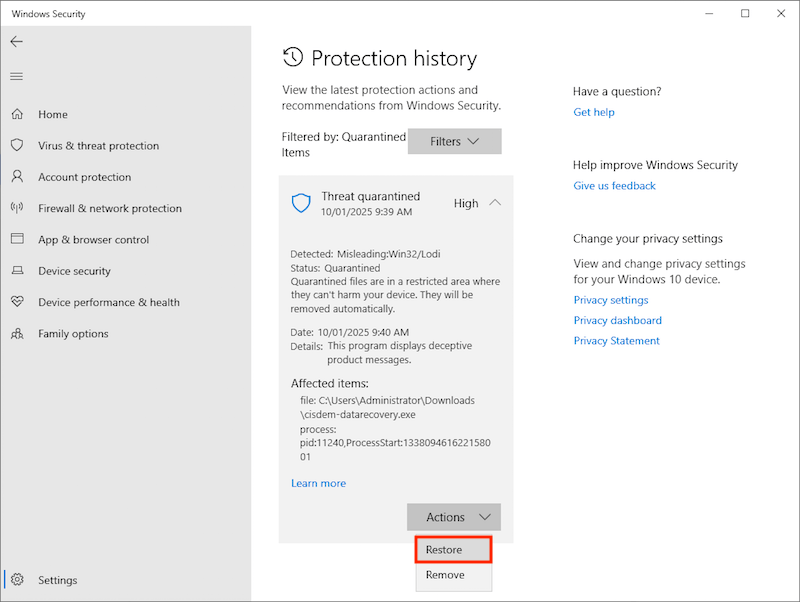
Task: Click the back arrow at top left
Action: click(16, 41)
